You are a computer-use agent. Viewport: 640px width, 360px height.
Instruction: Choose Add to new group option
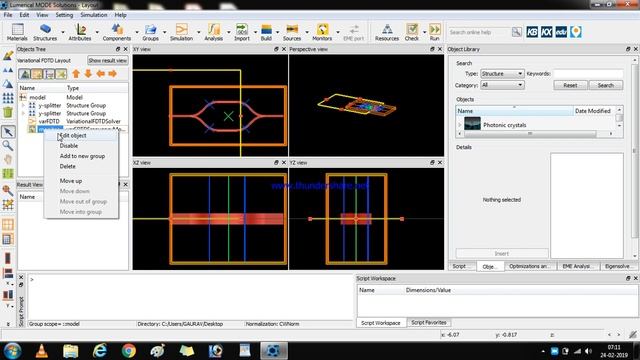(82, 156)
